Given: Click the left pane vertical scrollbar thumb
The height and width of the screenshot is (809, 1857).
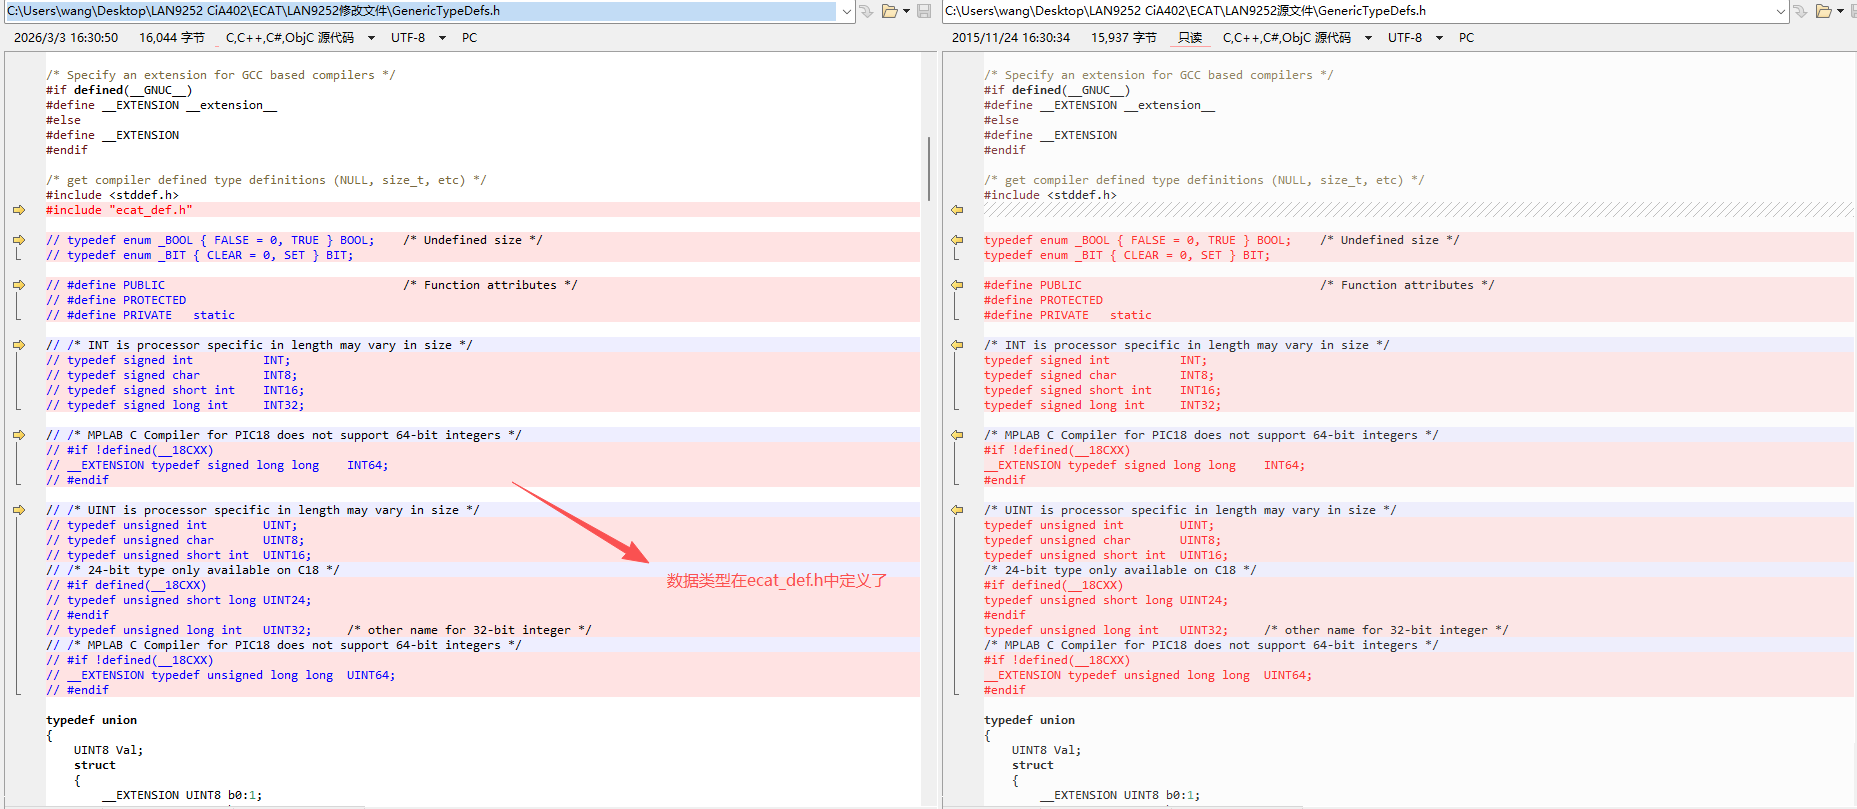Looking at the screenshot, I should (x=928, y=168).
